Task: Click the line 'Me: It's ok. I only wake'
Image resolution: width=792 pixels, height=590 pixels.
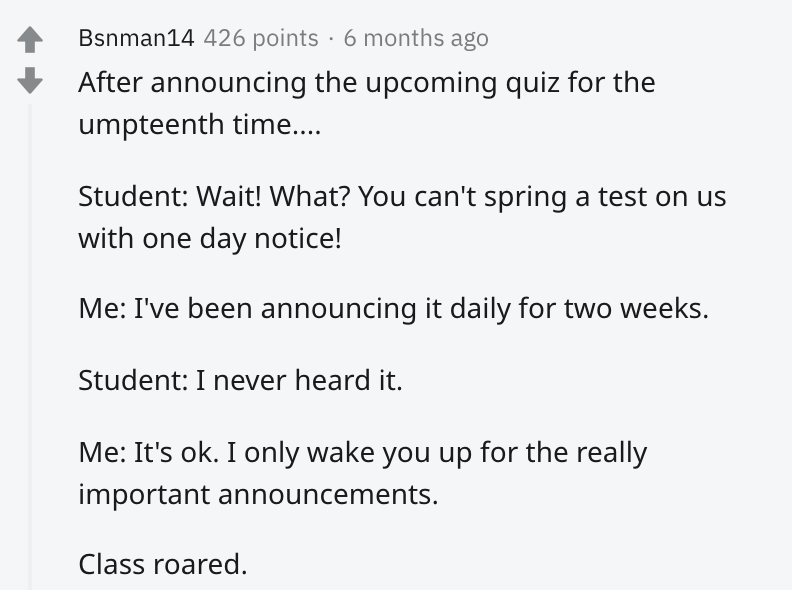Action: point(363,452)
